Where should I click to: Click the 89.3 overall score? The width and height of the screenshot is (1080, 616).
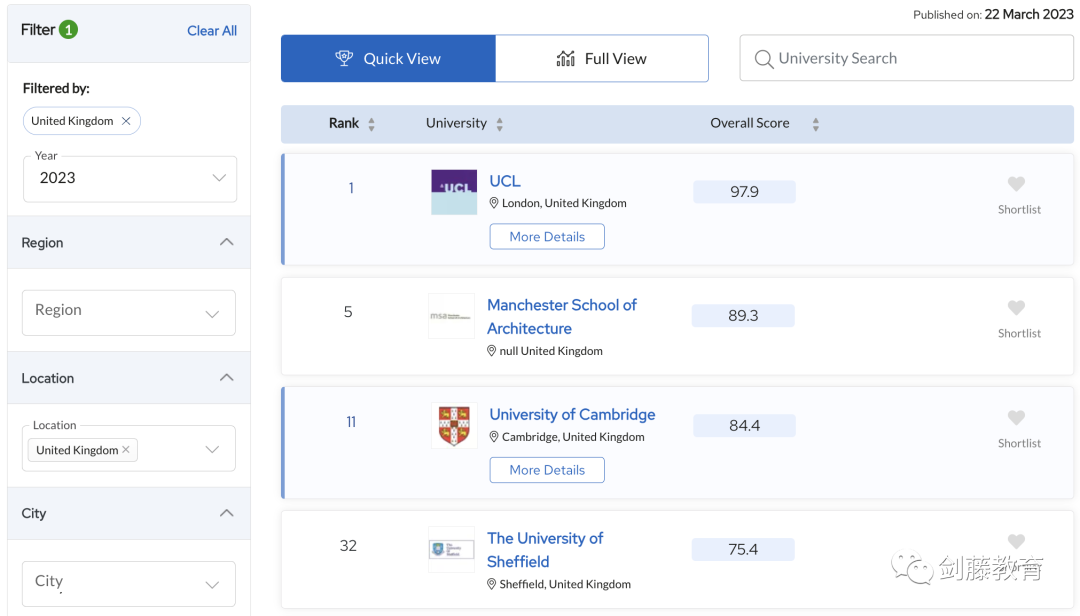pyautogui.click(x=743, y=316)
